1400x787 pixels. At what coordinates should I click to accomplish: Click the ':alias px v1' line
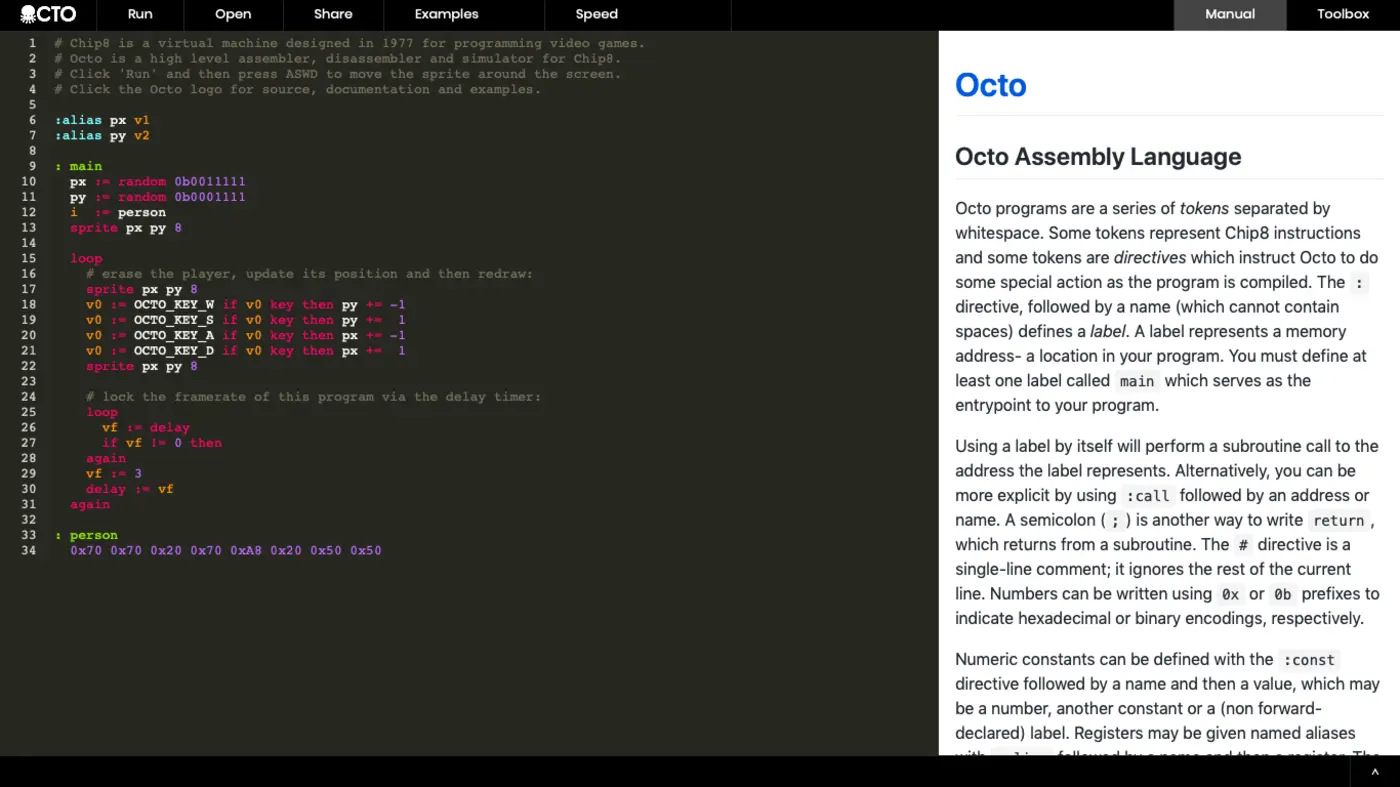coord(110,119)
